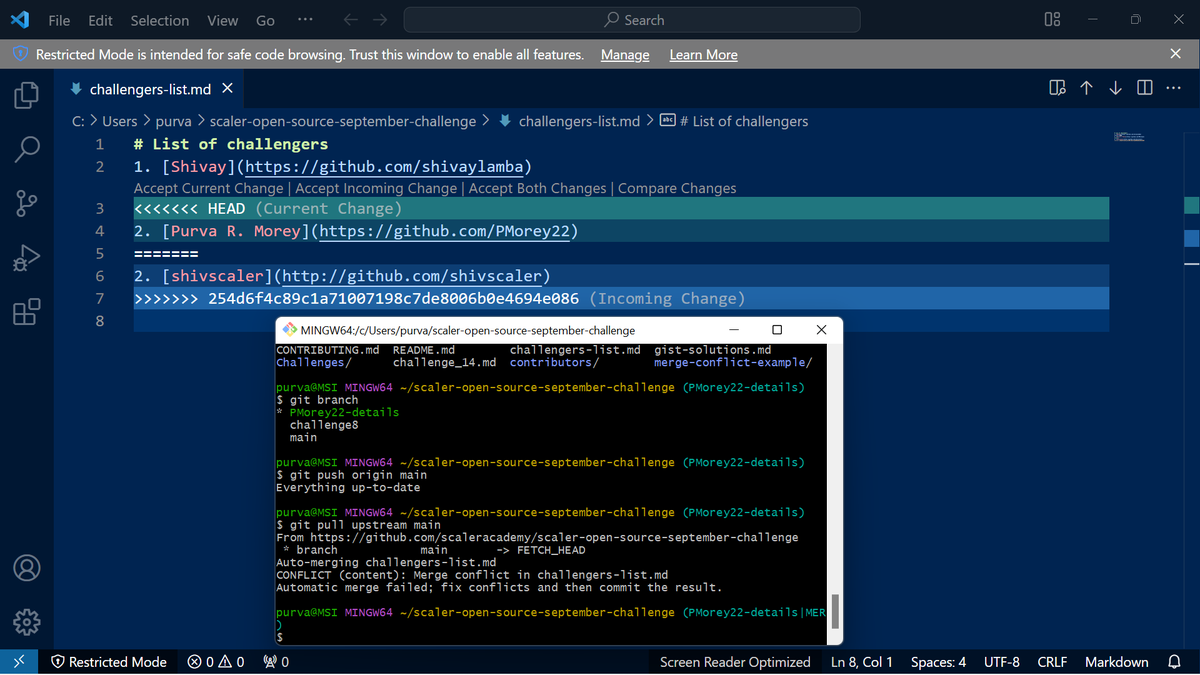This screenshot has width=1200, height=675.
Task: Select the challengers-list.md editor tab
Action: click(150, 87)
